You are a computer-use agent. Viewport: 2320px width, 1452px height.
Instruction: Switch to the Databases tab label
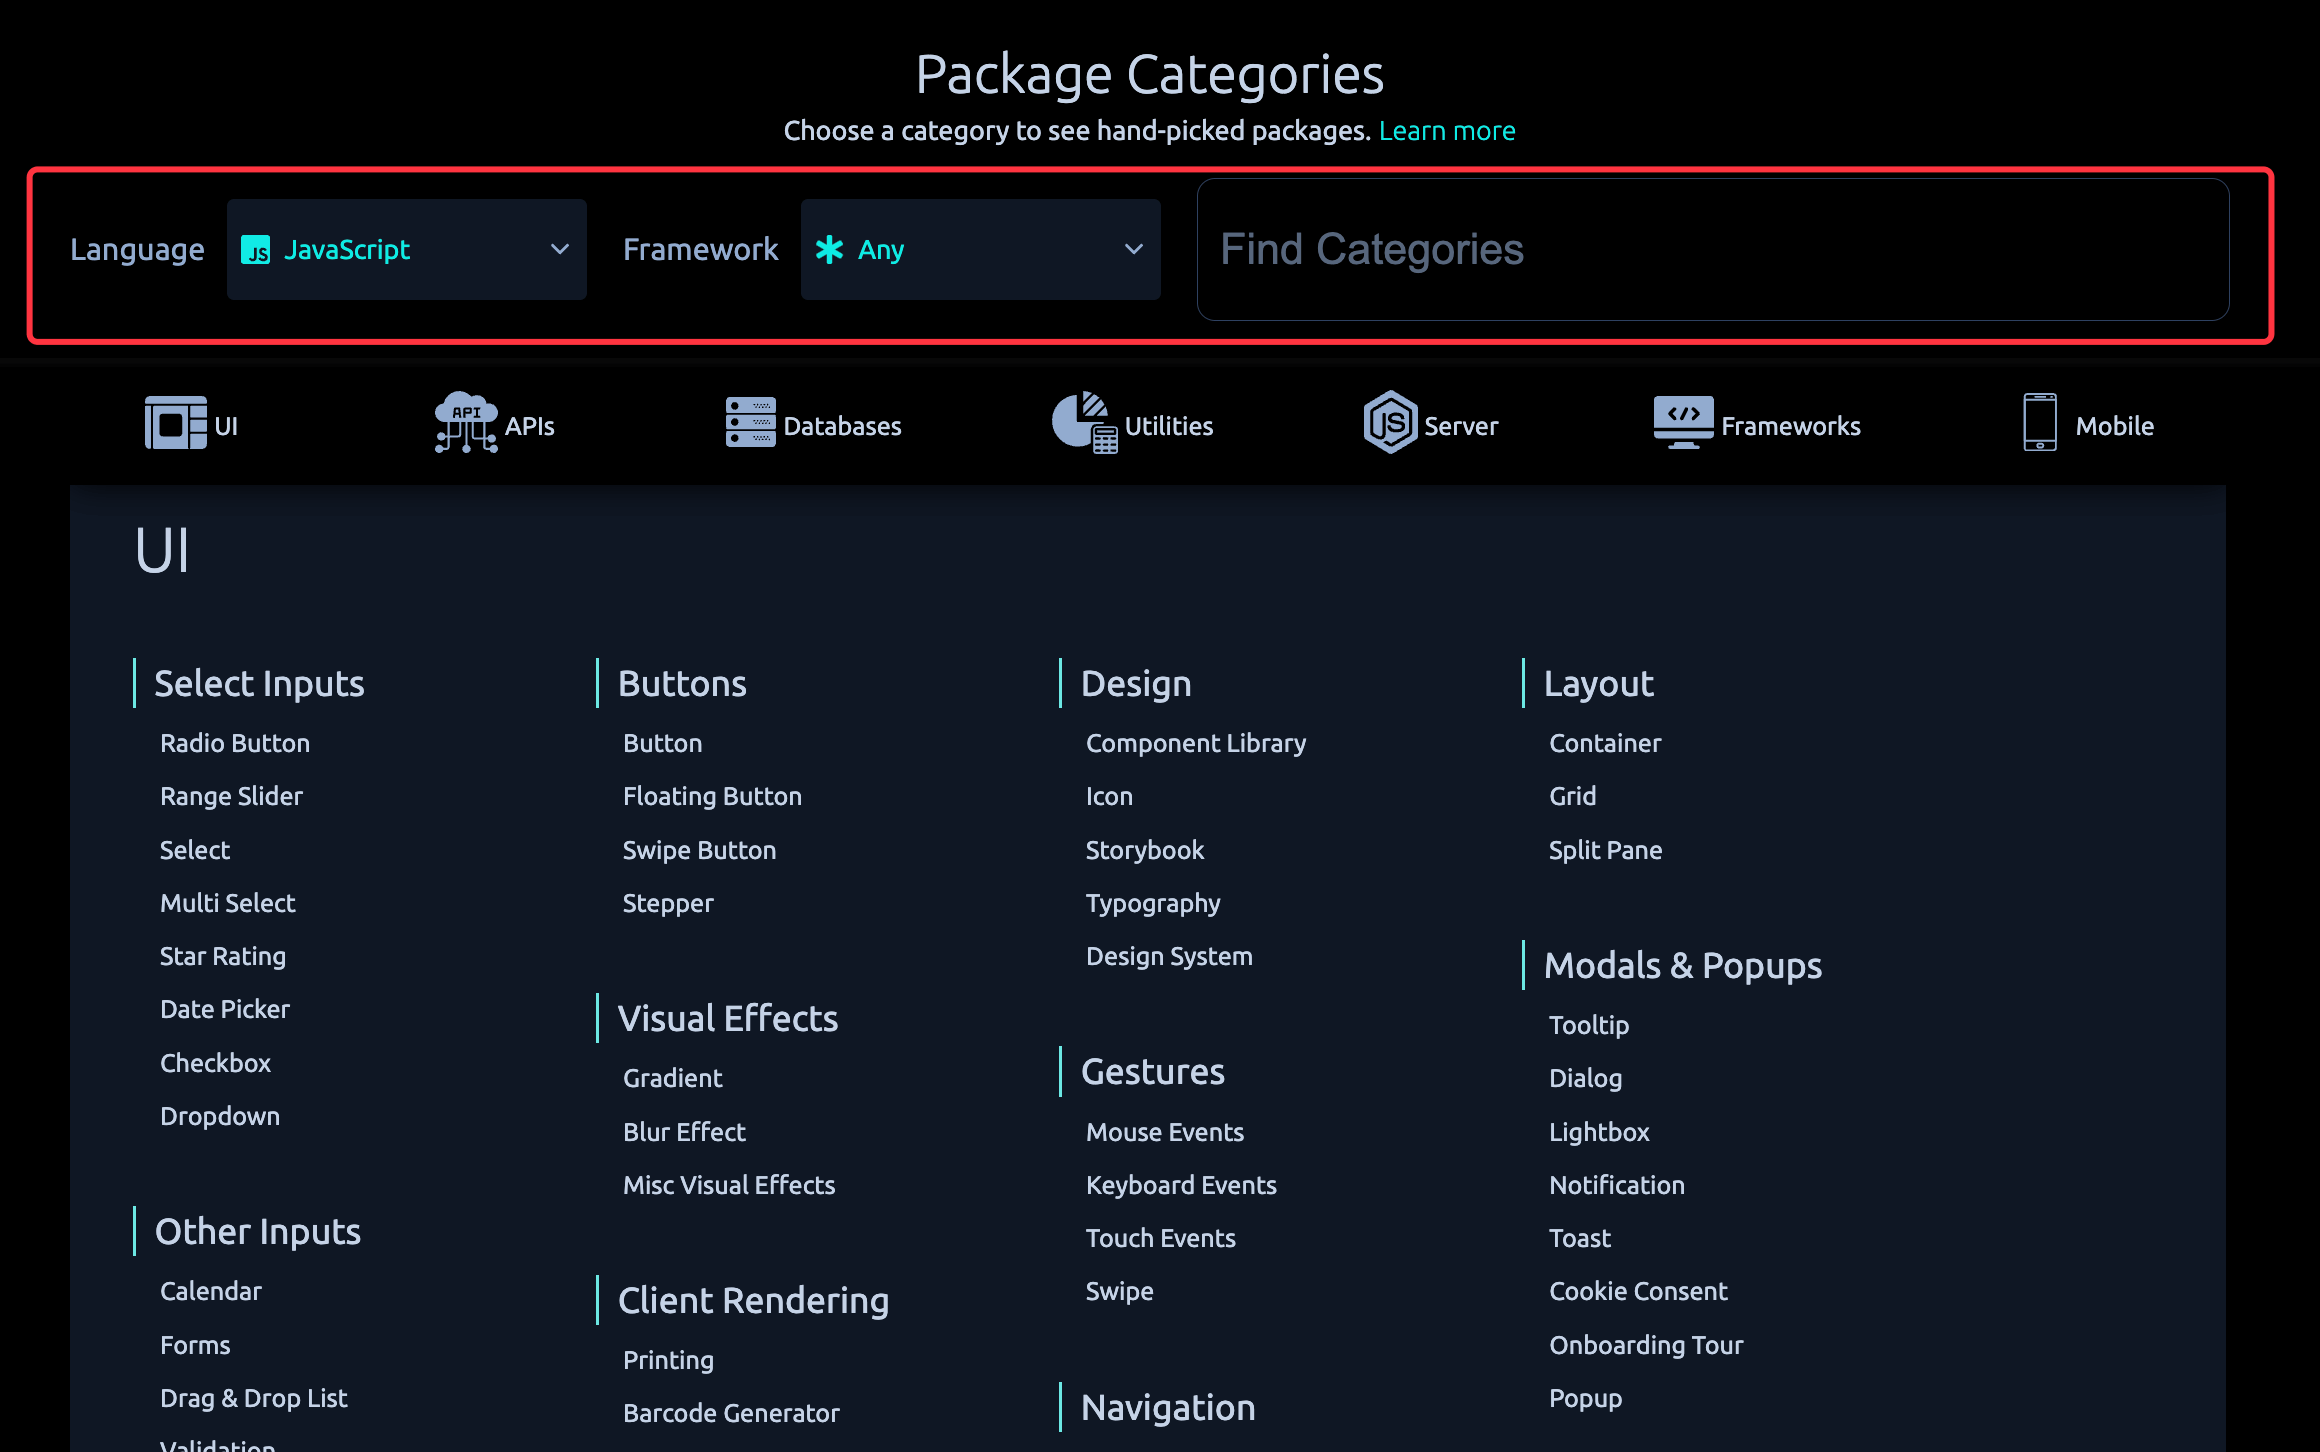pos(842,427)
